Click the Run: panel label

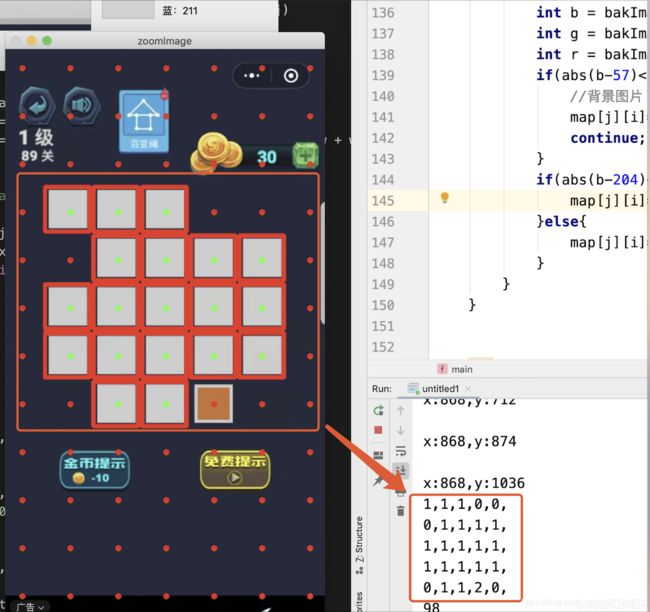click(x=382, y=389)
